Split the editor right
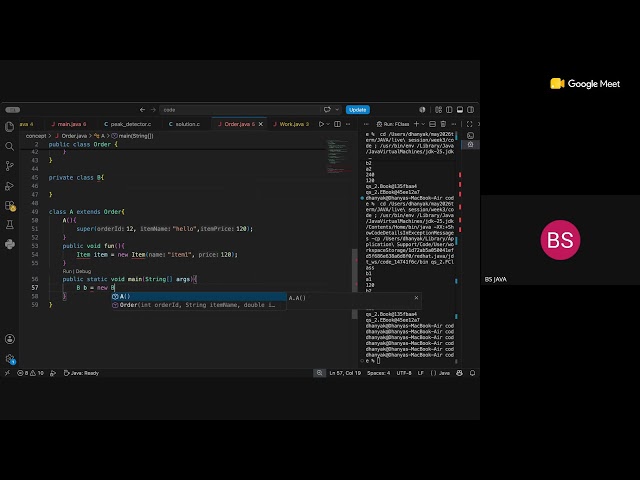 click(x=338, y=124)
